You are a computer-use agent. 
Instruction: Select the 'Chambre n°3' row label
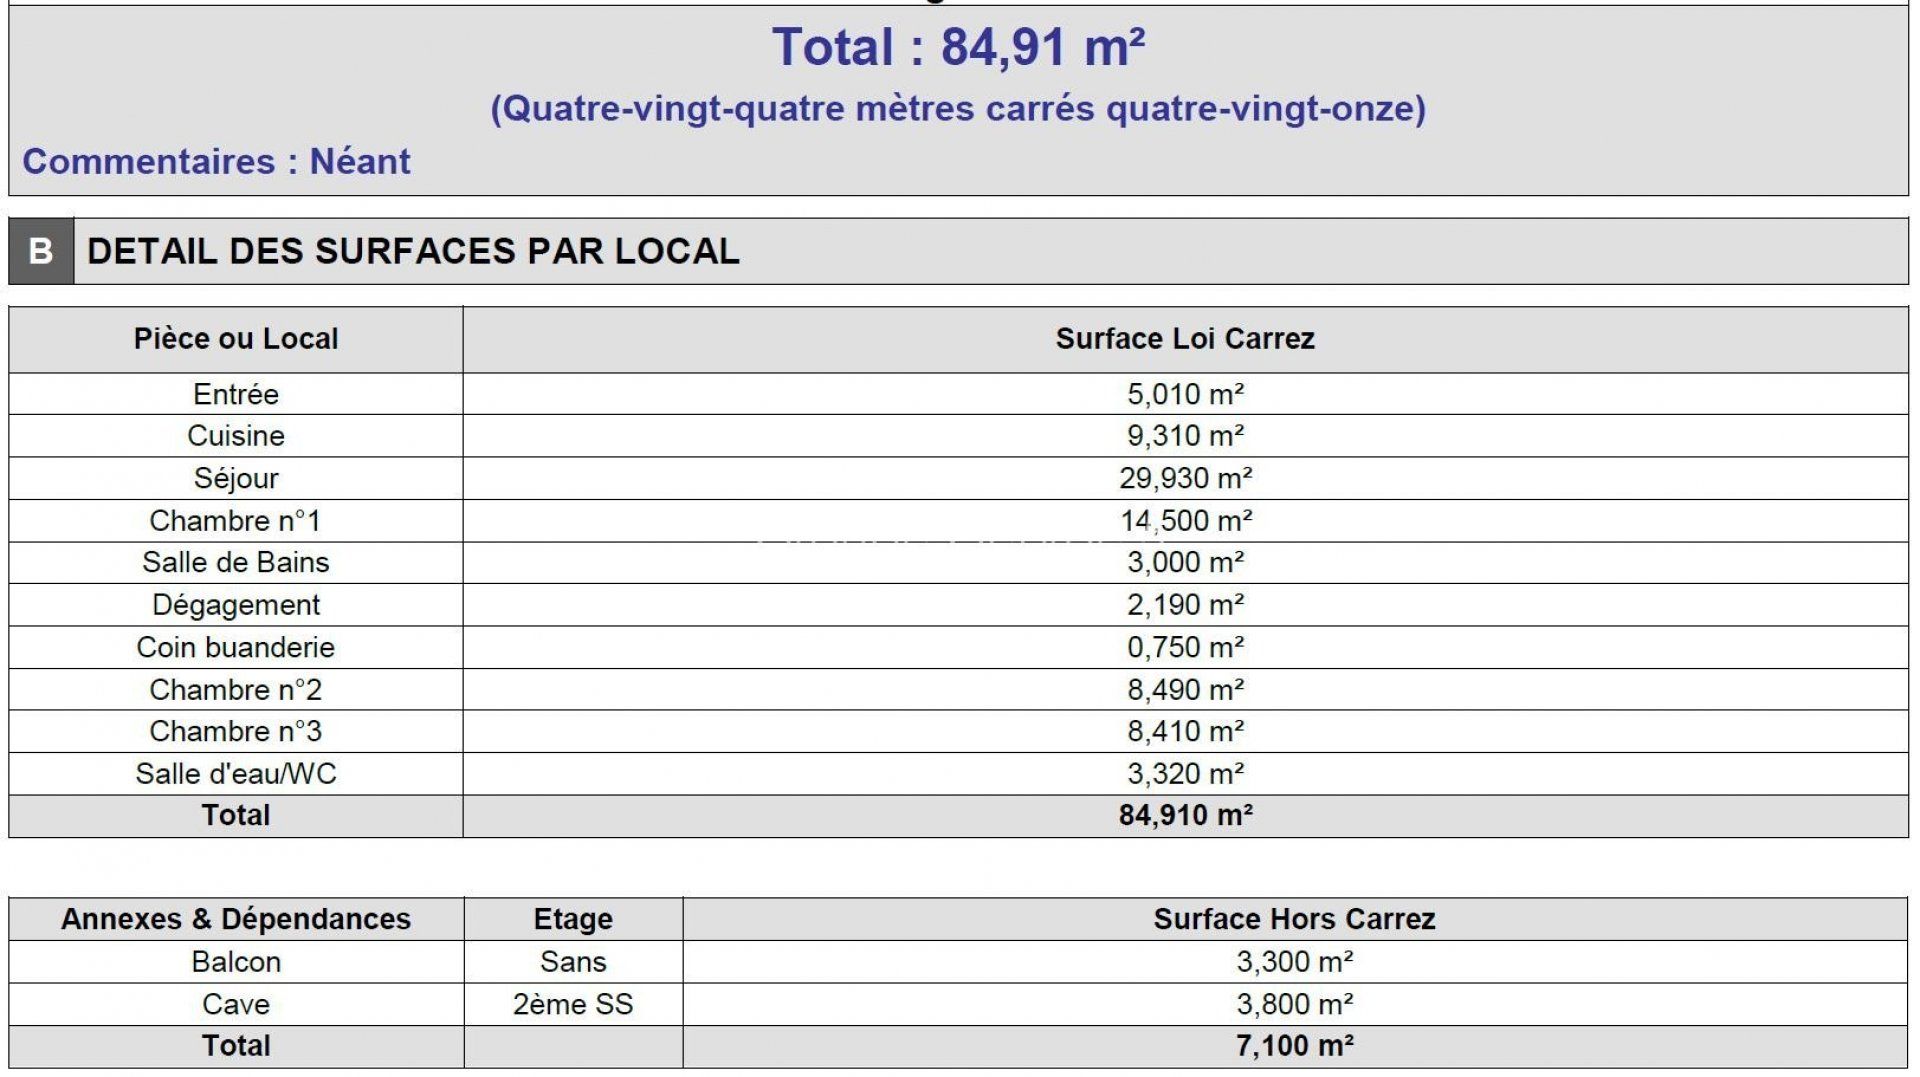pyautogui.click(x=236, y=732)
